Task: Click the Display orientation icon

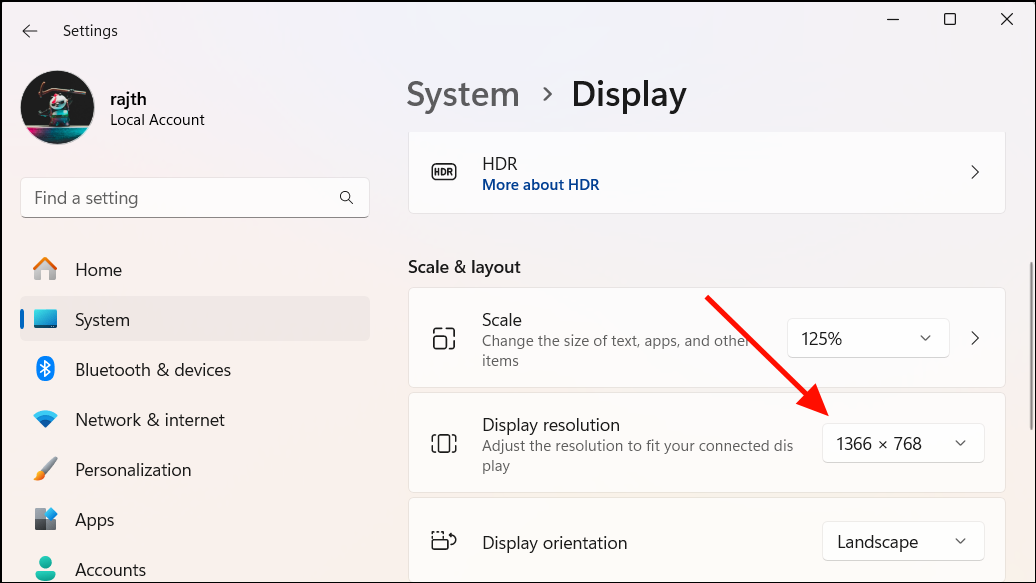Action: 443,540
